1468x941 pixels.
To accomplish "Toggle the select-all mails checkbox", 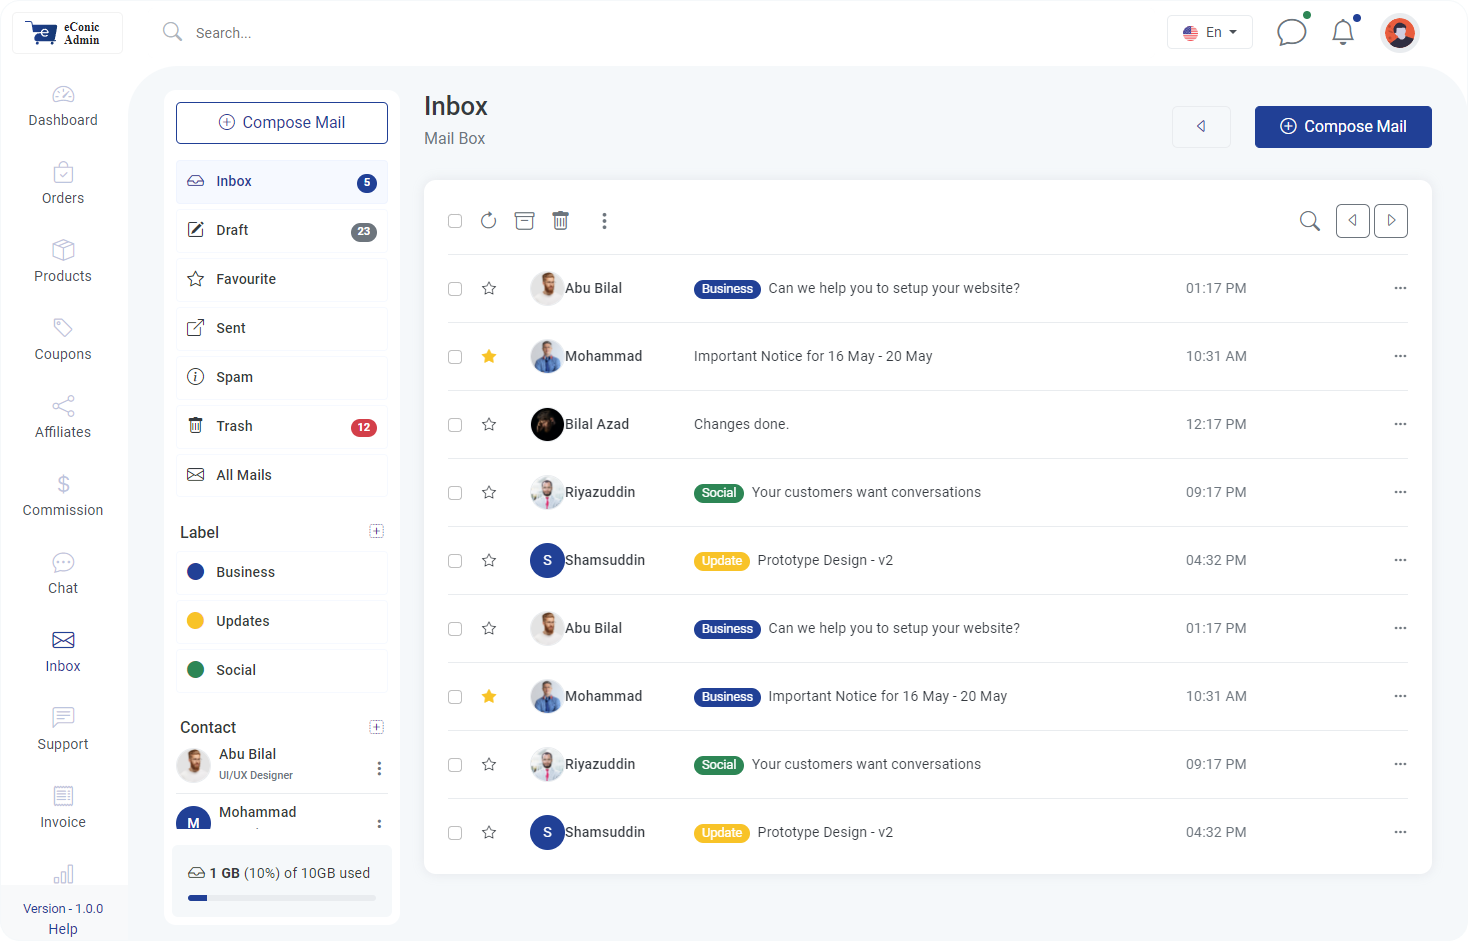I will coord(455,221).
